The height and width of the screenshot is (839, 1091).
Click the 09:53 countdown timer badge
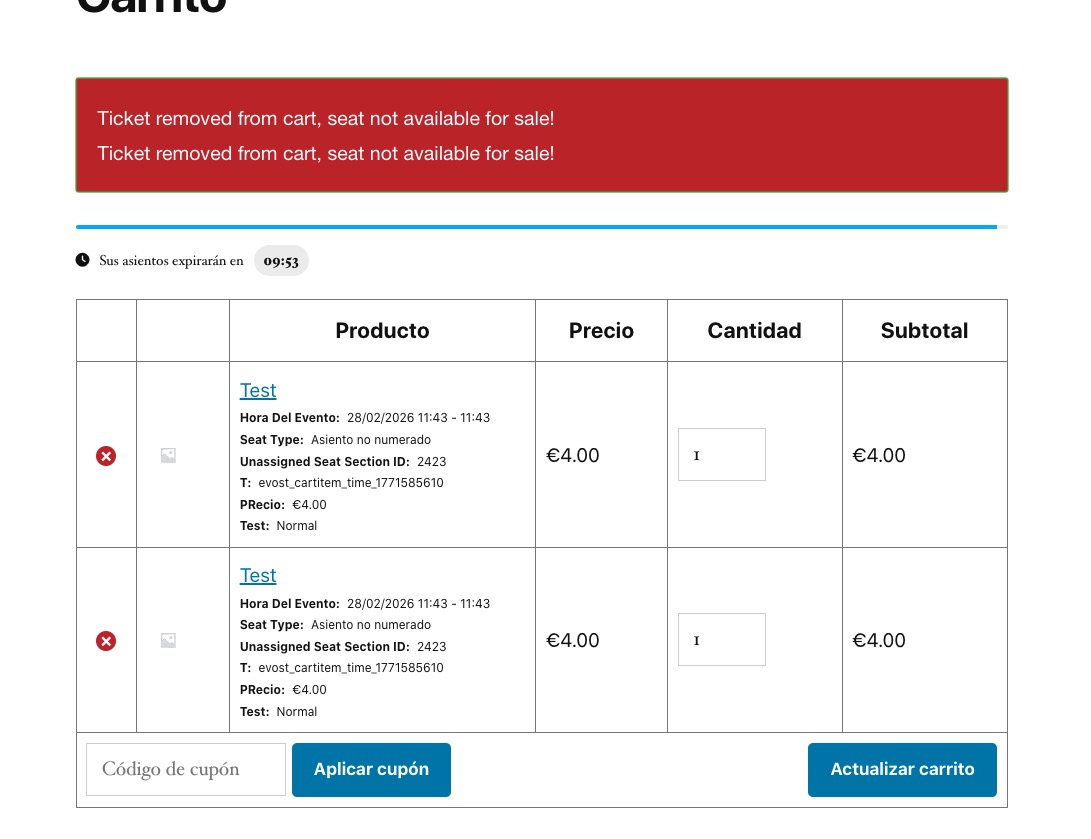click(281, 261)
